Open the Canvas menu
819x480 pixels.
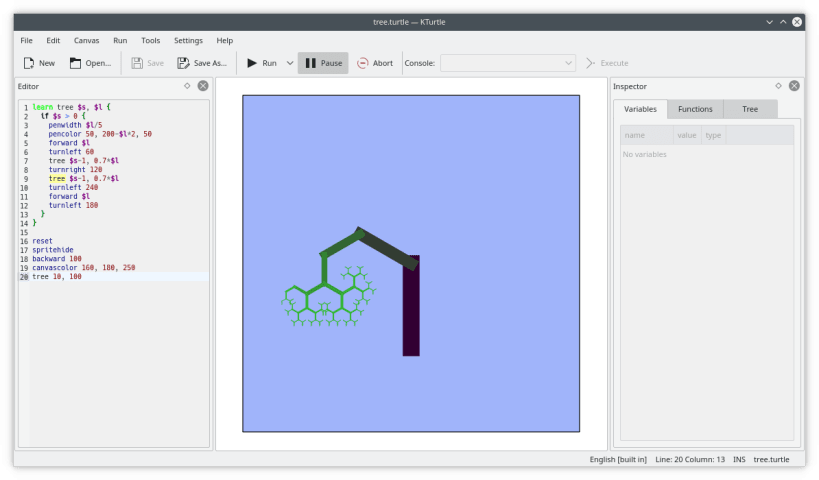[86, 40]
